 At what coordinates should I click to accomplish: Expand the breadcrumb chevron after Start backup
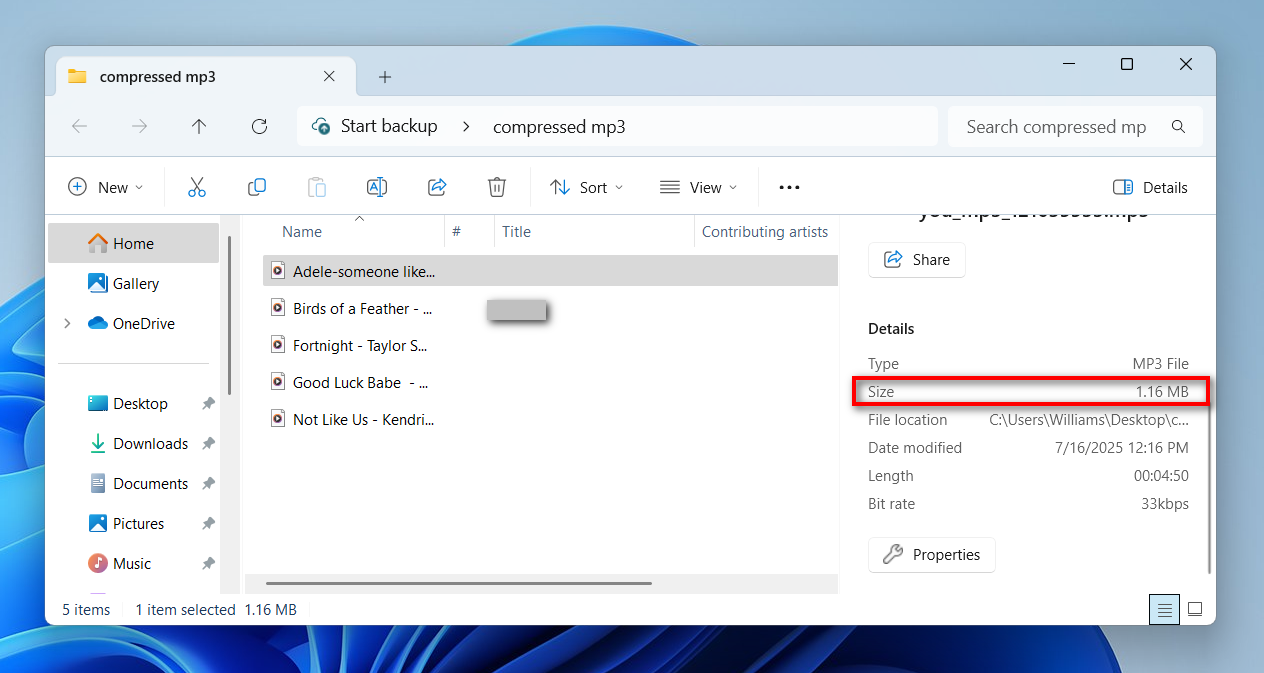[466, 126]
